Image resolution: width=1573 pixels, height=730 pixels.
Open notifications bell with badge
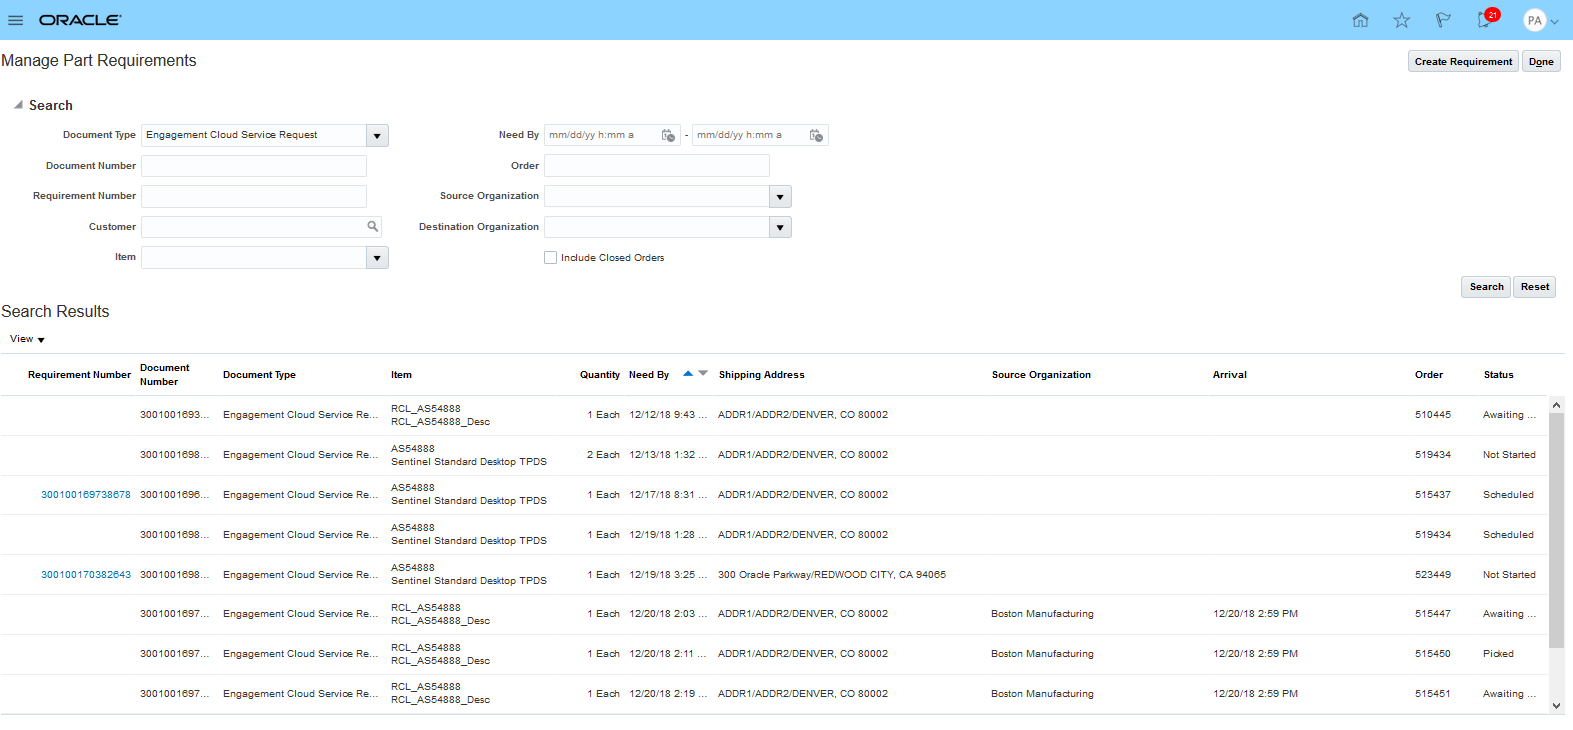(1485, 20)
